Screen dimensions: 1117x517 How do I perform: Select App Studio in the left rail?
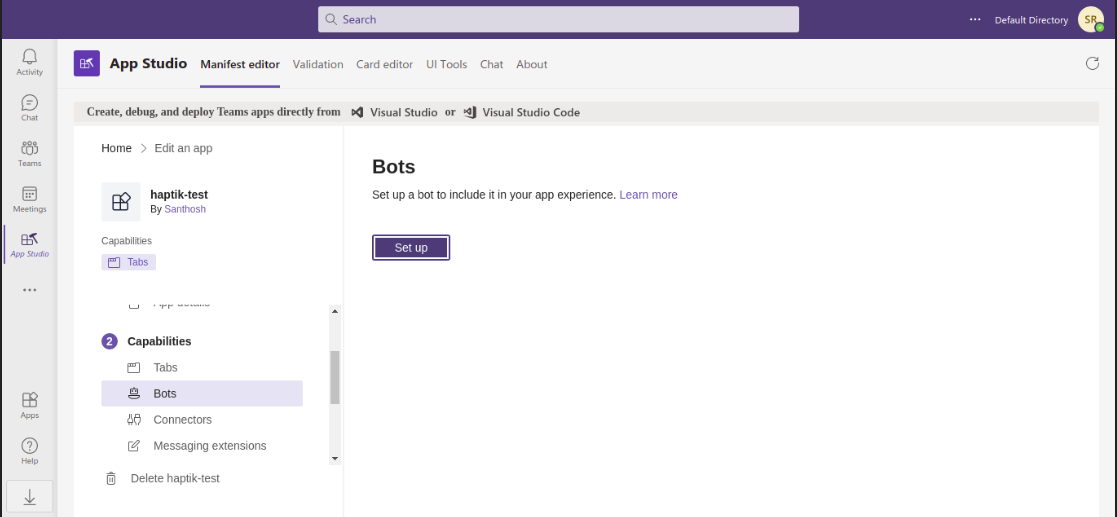pyautogui.click(x=29, y=244)
